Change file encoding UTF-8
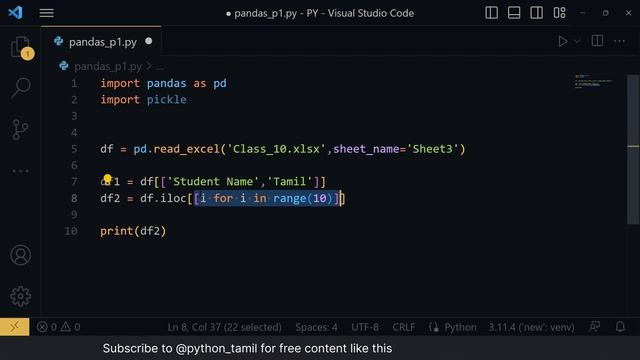The width and height of the screenshot is (640, 360). [x=365, y=327]
